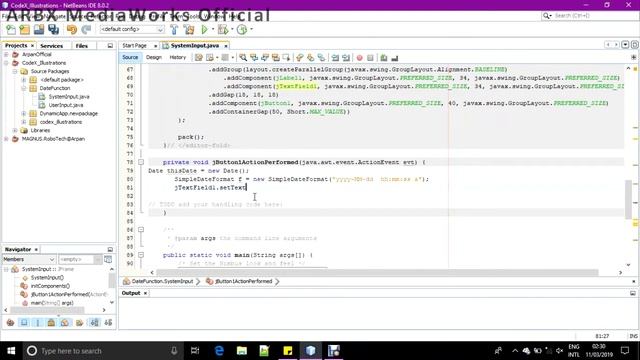
Task: Close the SystemInput.java tab
Action: coord(225,46)
